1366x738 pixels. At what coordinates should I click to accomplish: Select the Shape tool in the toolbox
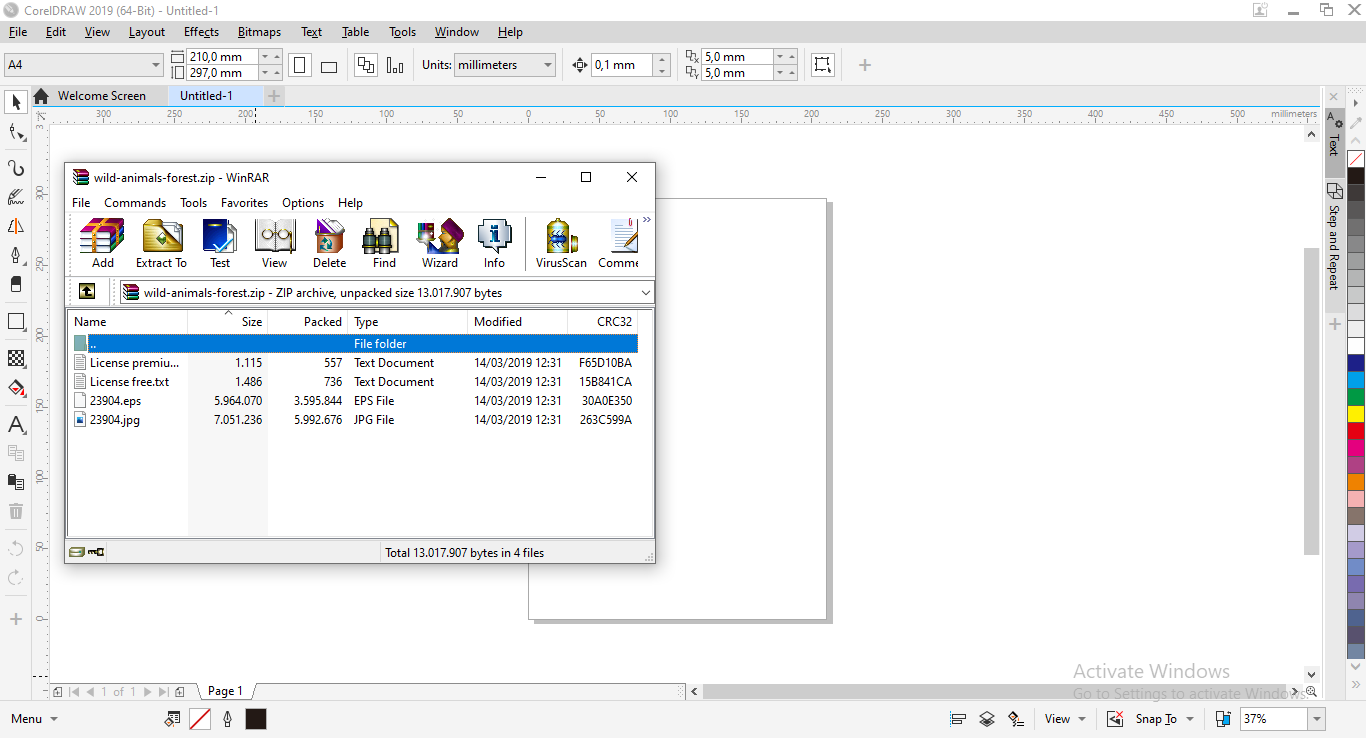coord(16,132)
